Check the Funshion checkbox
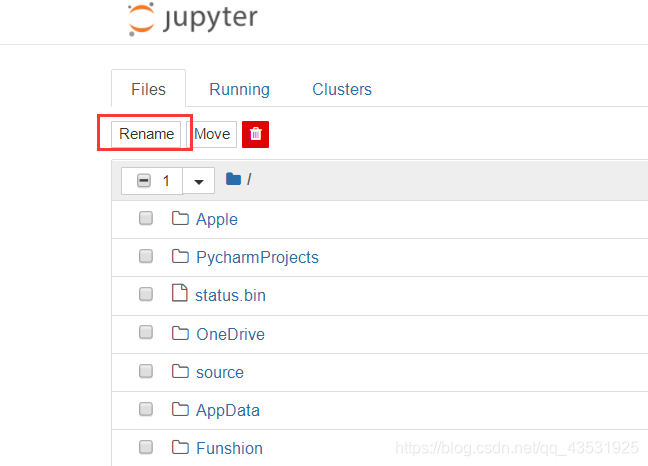 pos(146,447)
